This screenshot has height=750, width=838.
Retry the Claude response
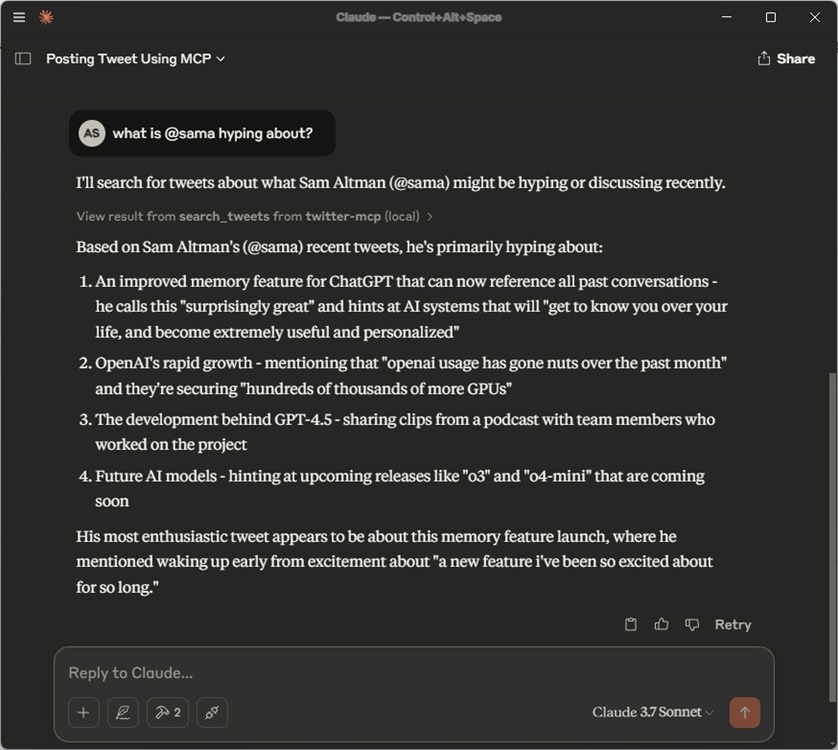click(x=732, y=624)
